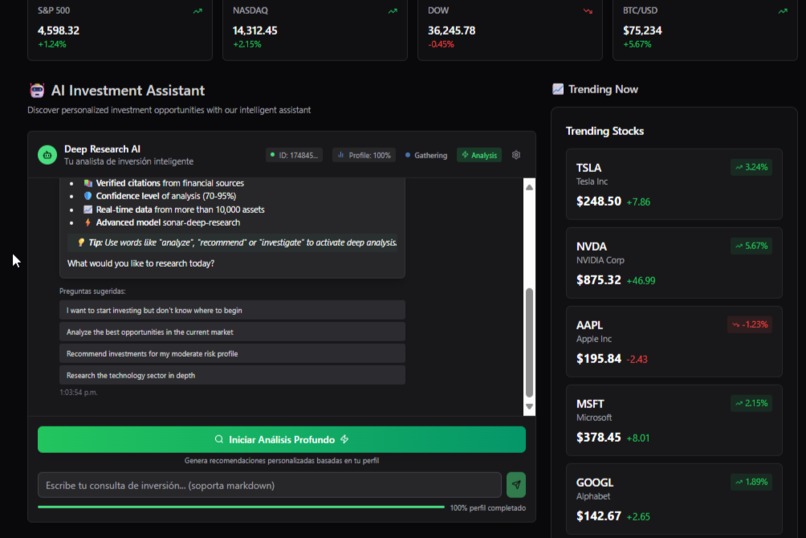
Task: Click "Genera recomendaciones personalizadas basadas en tu perfil"
Action: click(x=282, y=460)
